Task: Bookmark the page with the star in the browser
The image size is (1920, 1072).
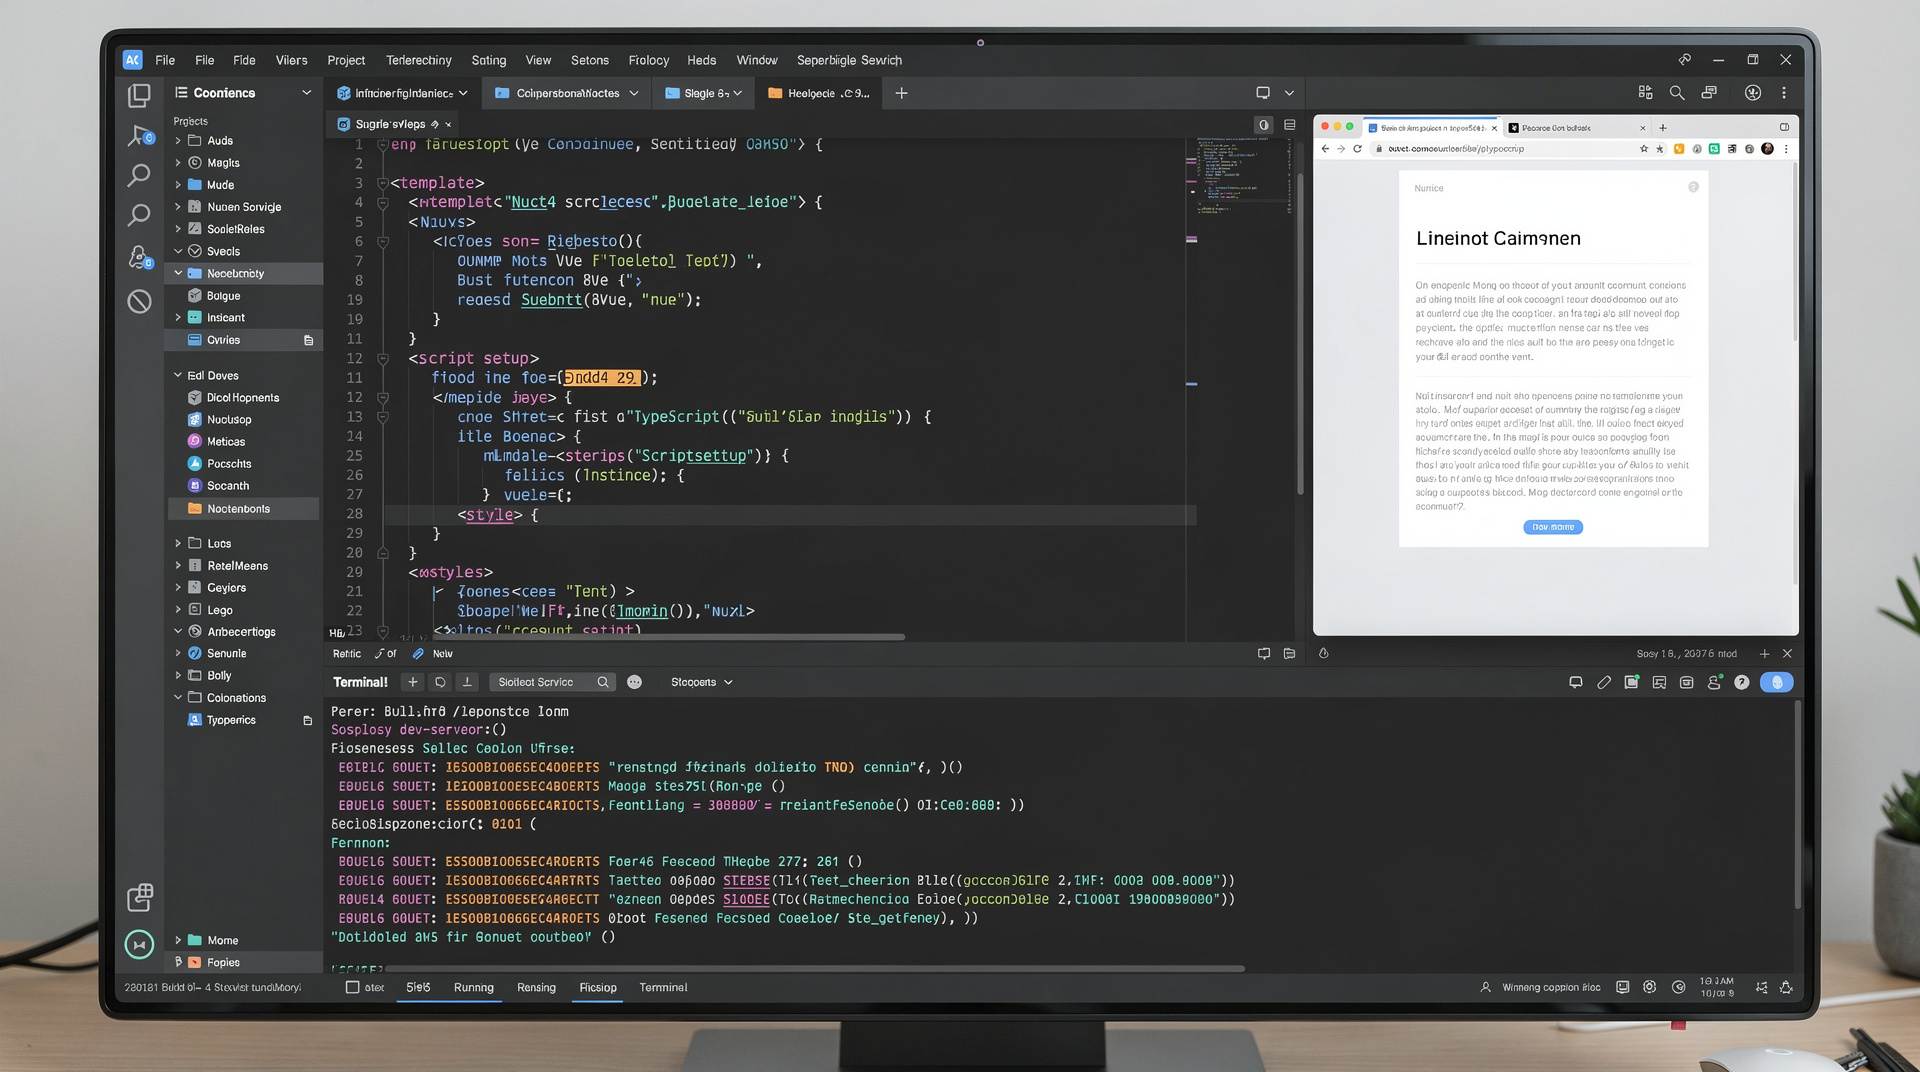Action: pyautogui.click(x=1644, y=149)
